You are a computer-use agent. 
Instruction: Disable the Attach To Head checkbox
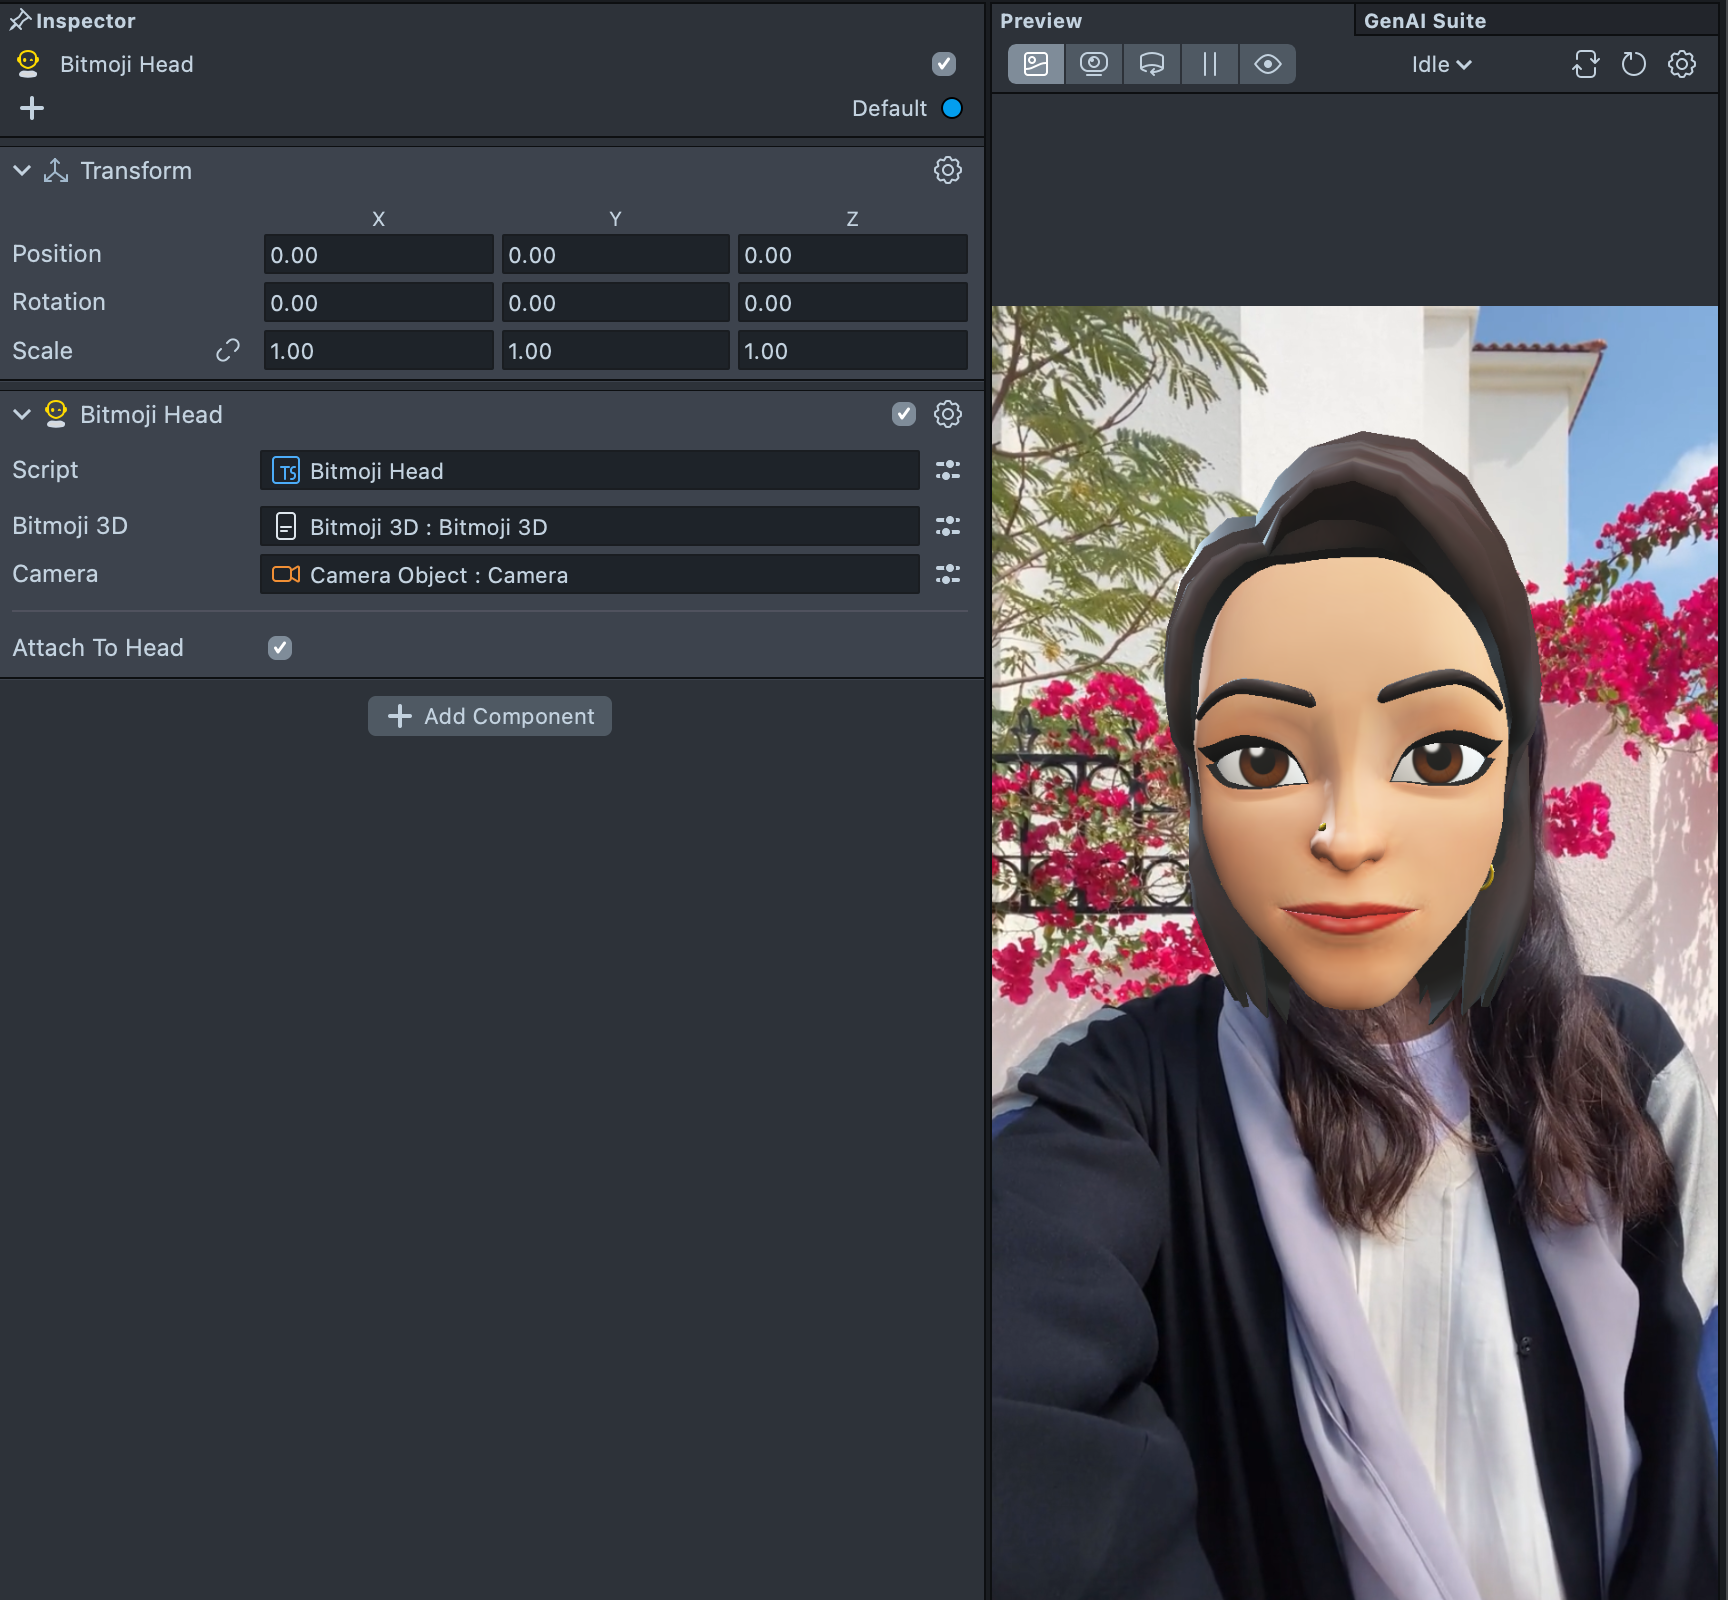click(280, 648)
